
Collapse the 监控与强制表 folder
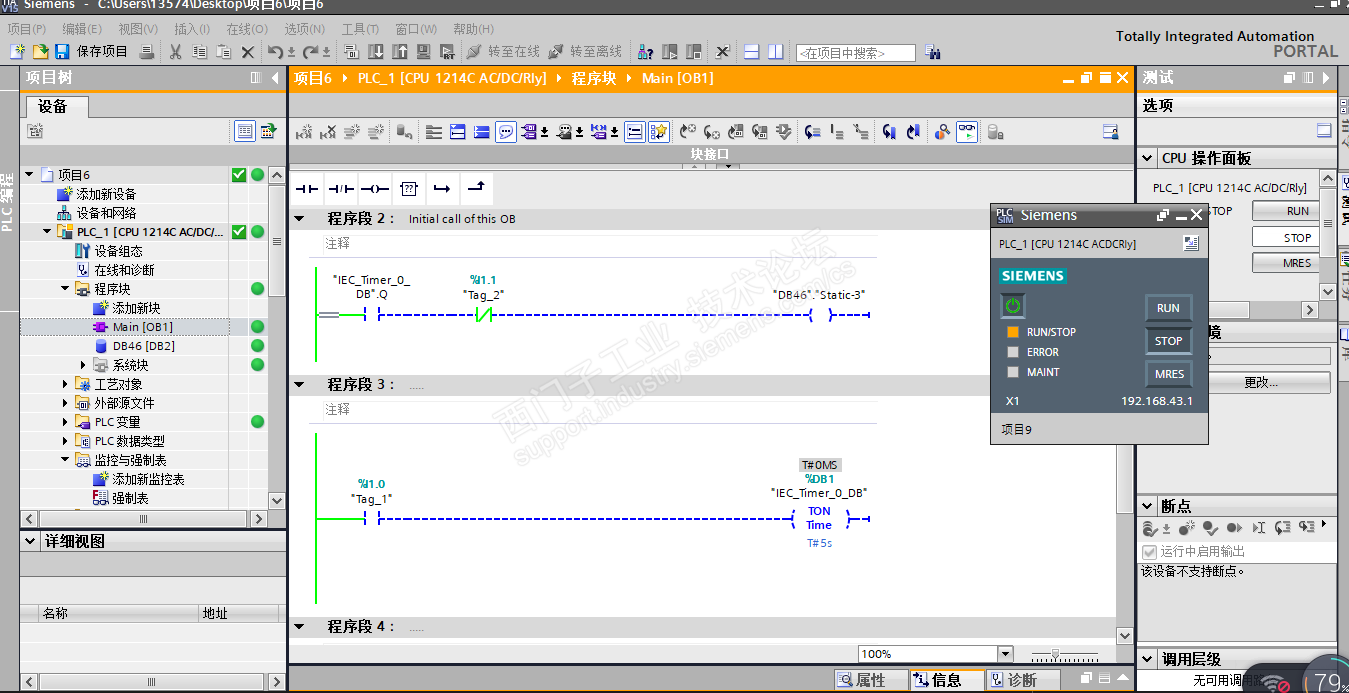65,460
